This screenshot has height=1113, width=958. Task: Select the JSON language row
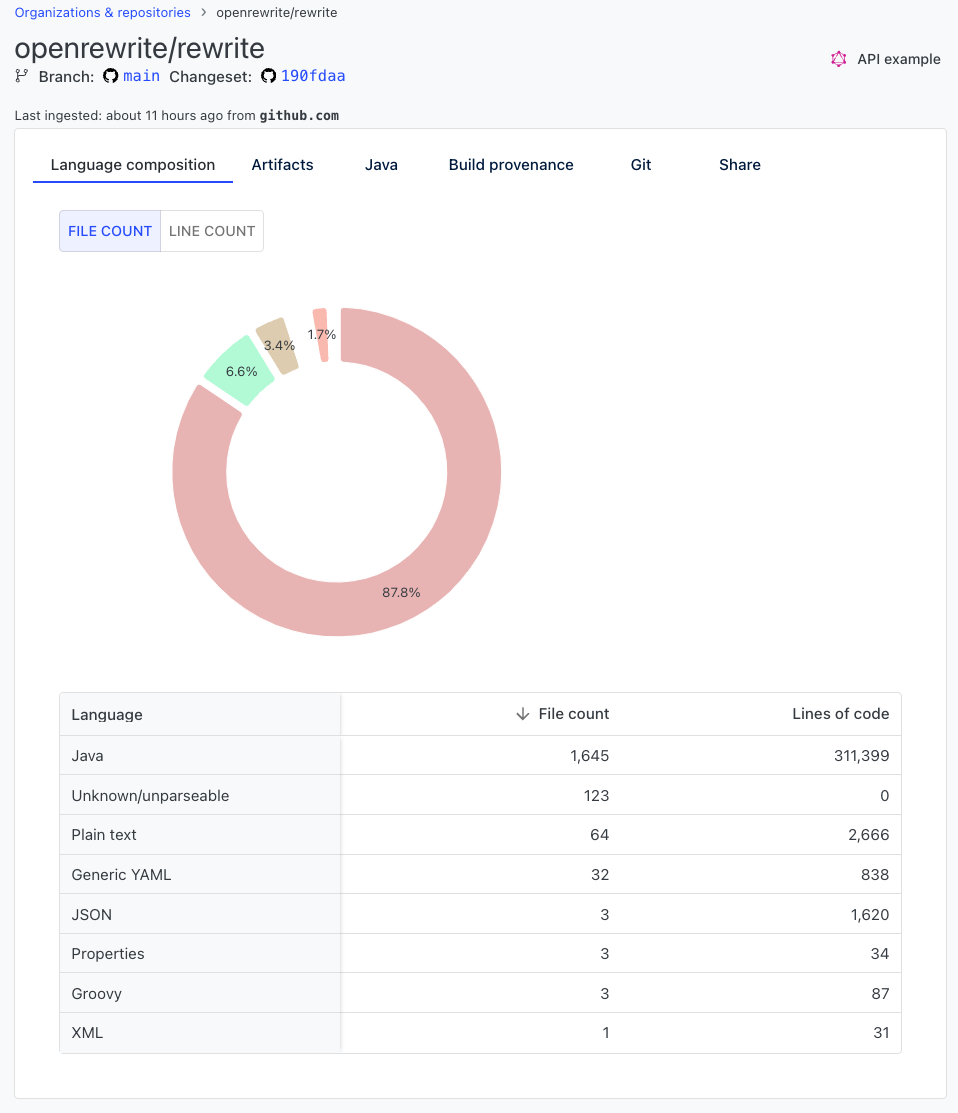[480, 914]
